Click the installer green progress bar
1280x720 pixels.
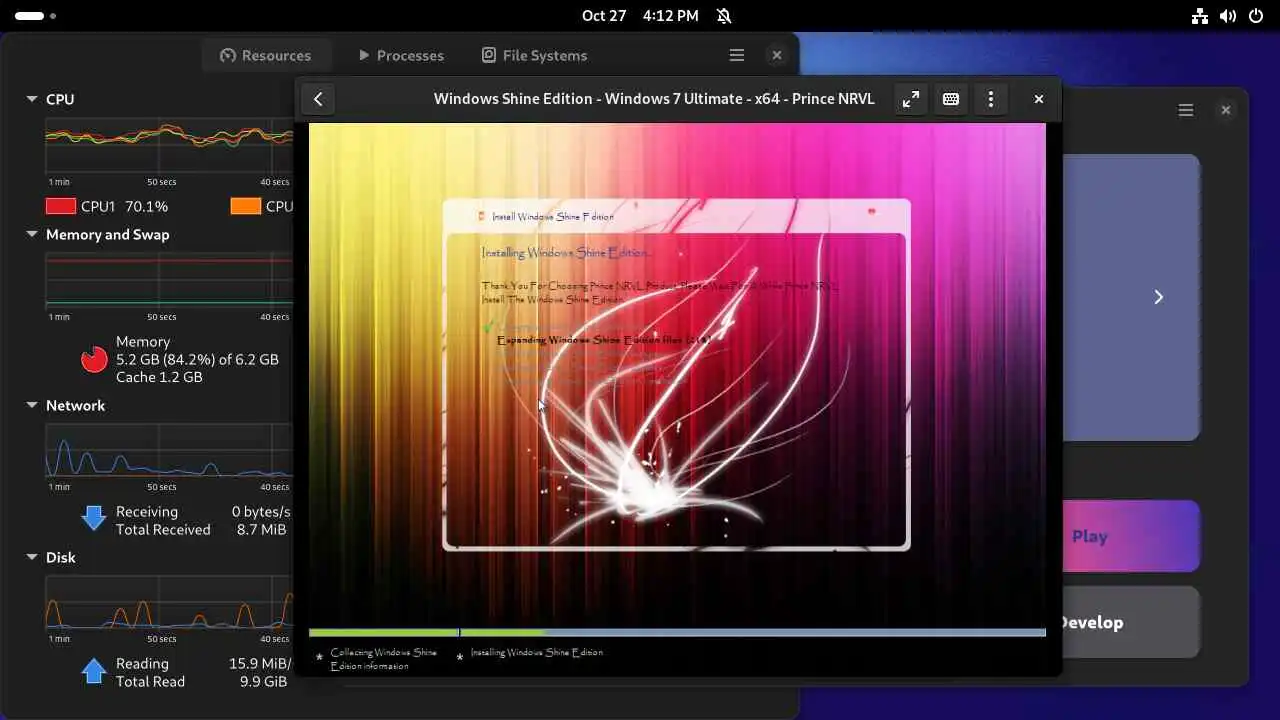(427, 632)
